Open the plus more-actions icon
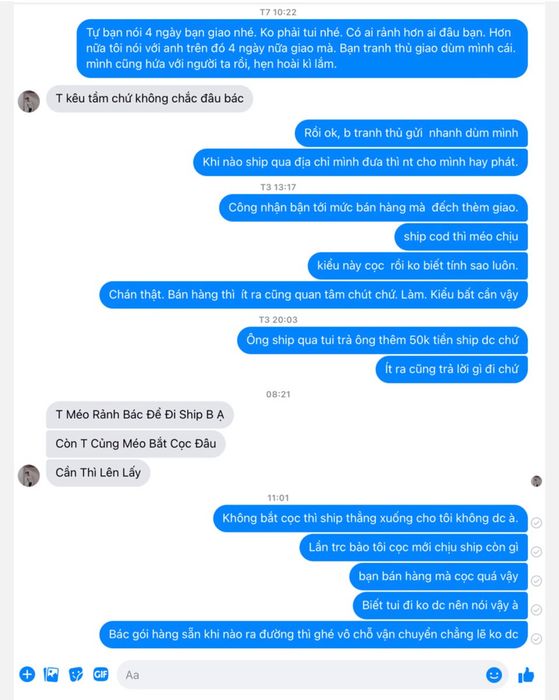Screen dimensions: 559x700 pos(27,674)
